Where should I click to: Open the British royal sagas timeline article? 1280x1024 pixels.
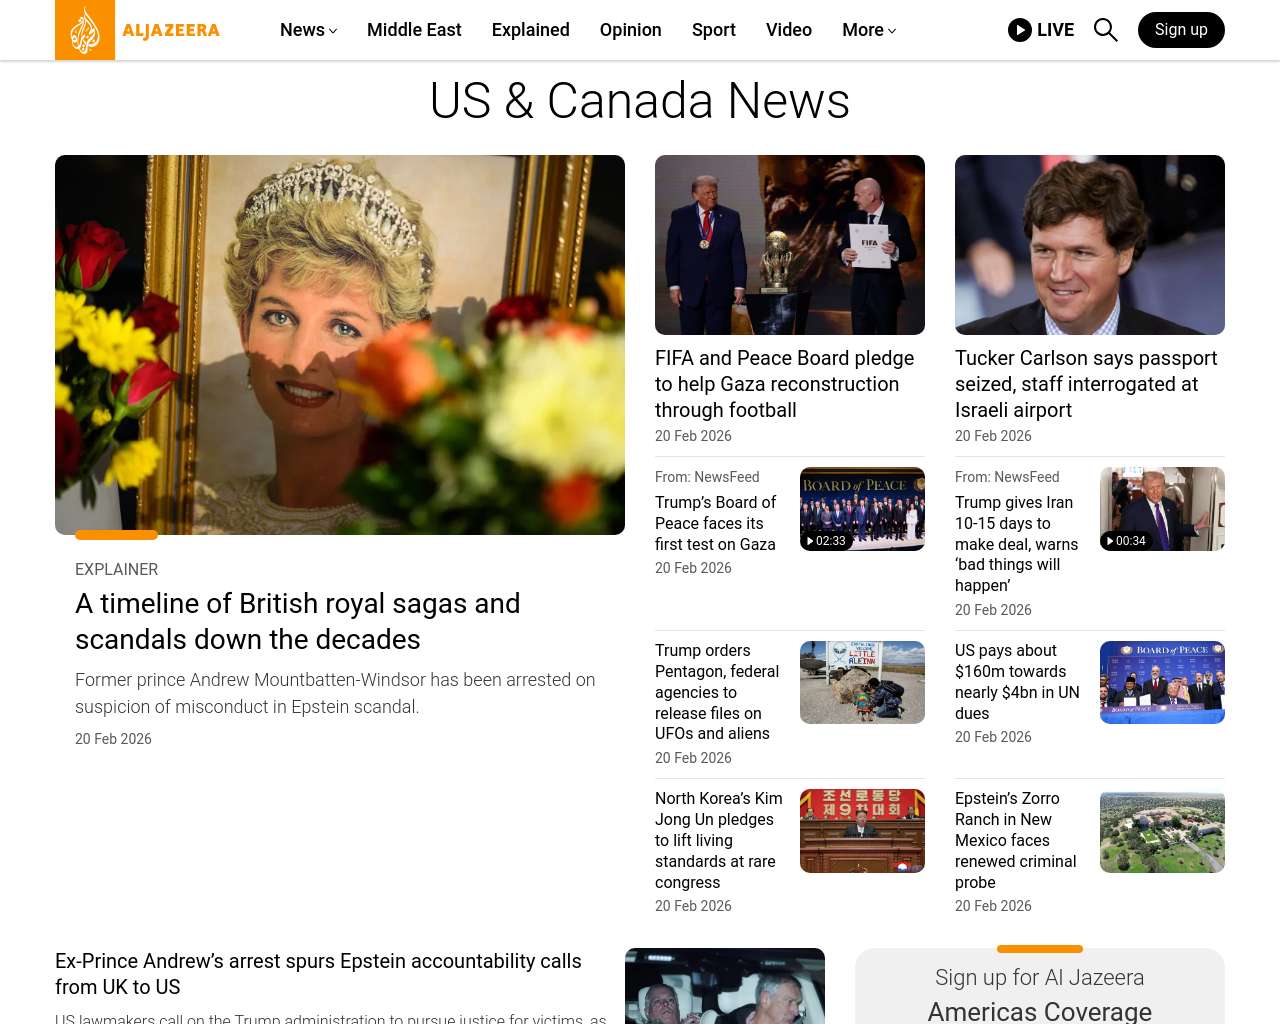tap(297, 621)
